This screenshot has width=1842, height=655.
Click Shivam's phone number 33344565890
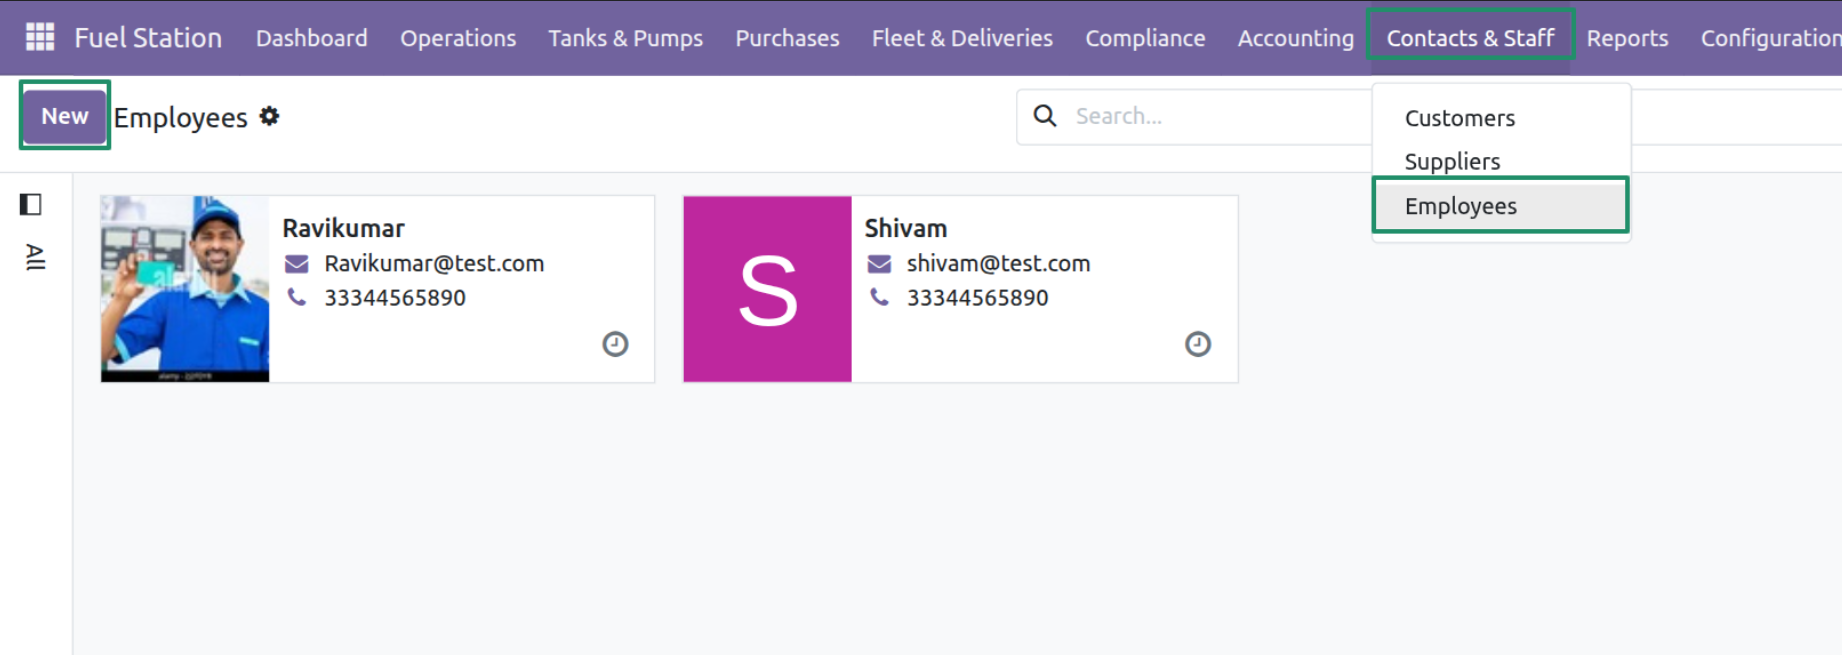(x=978, y=298)
